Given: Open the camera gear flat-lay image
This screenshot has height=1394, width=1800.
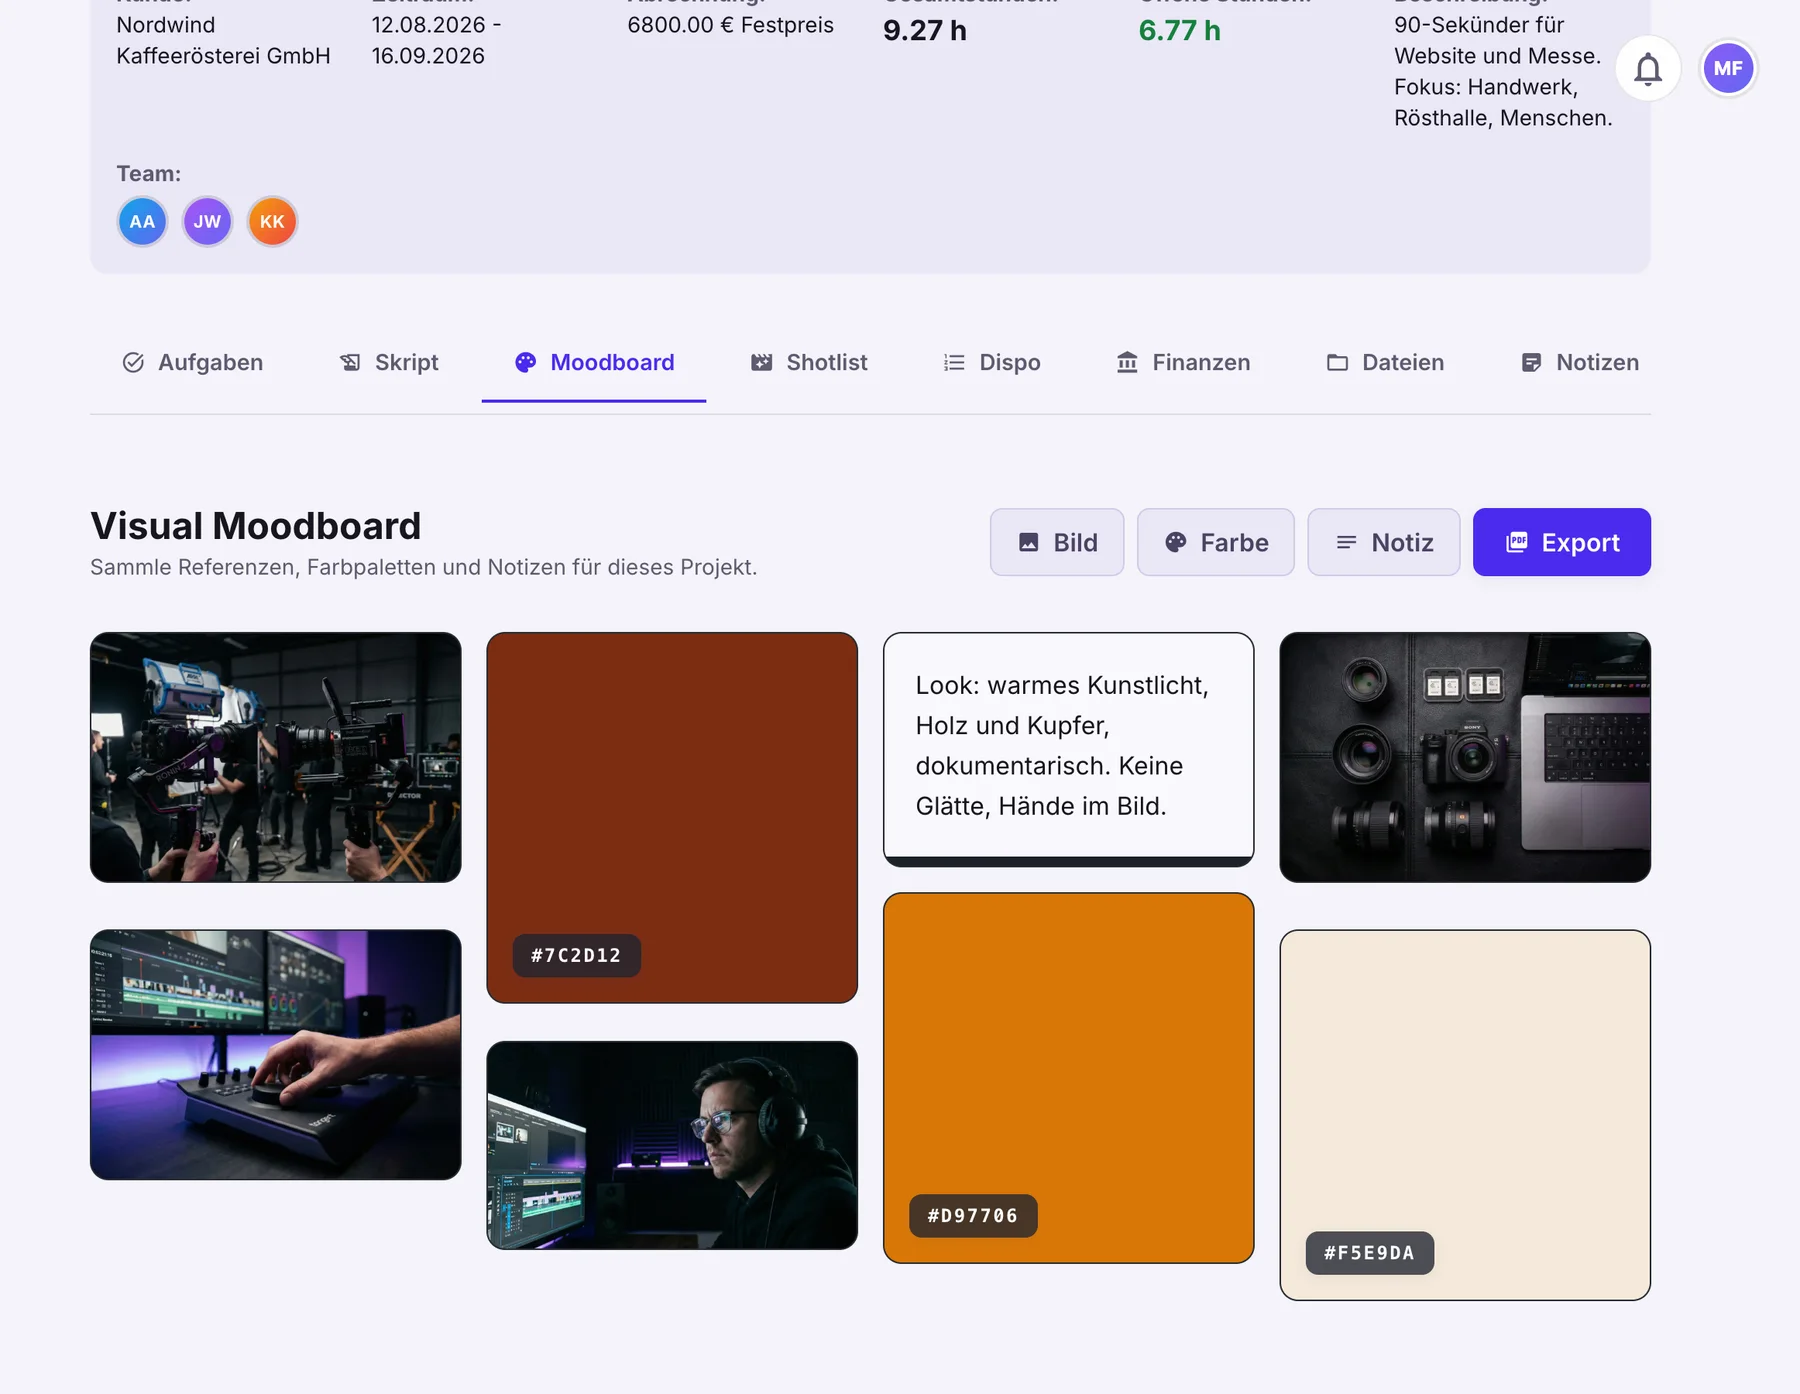Looking at the screenshot, I should pyautogui.click(x=1465, y=757).
